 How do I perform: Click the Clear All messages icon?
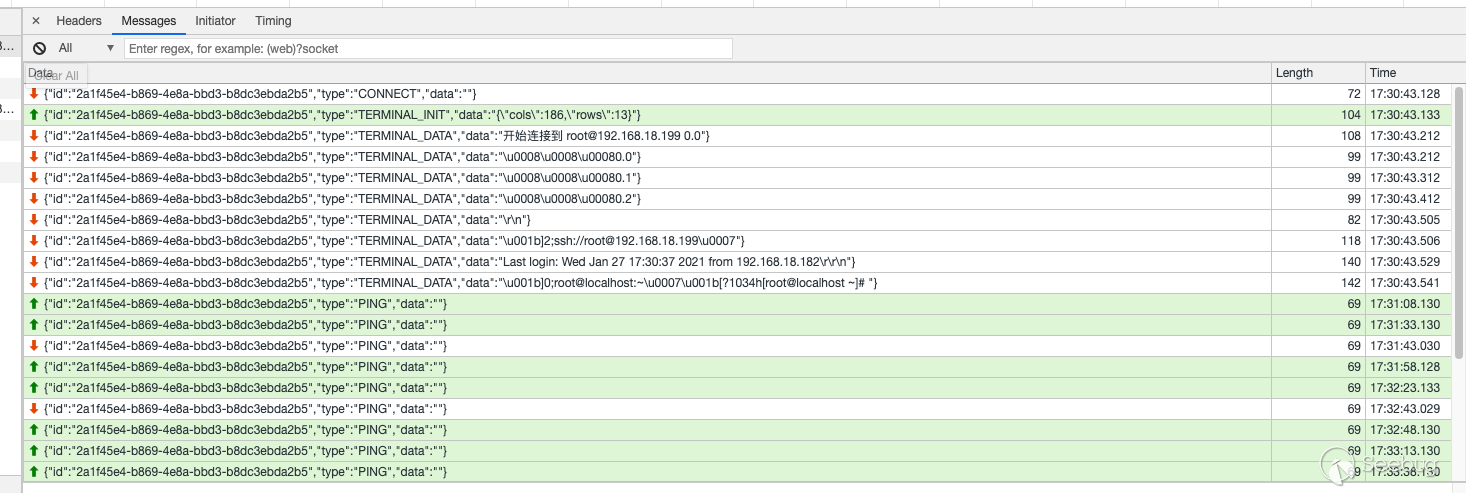pyautogui.click(x=39, y=48)
